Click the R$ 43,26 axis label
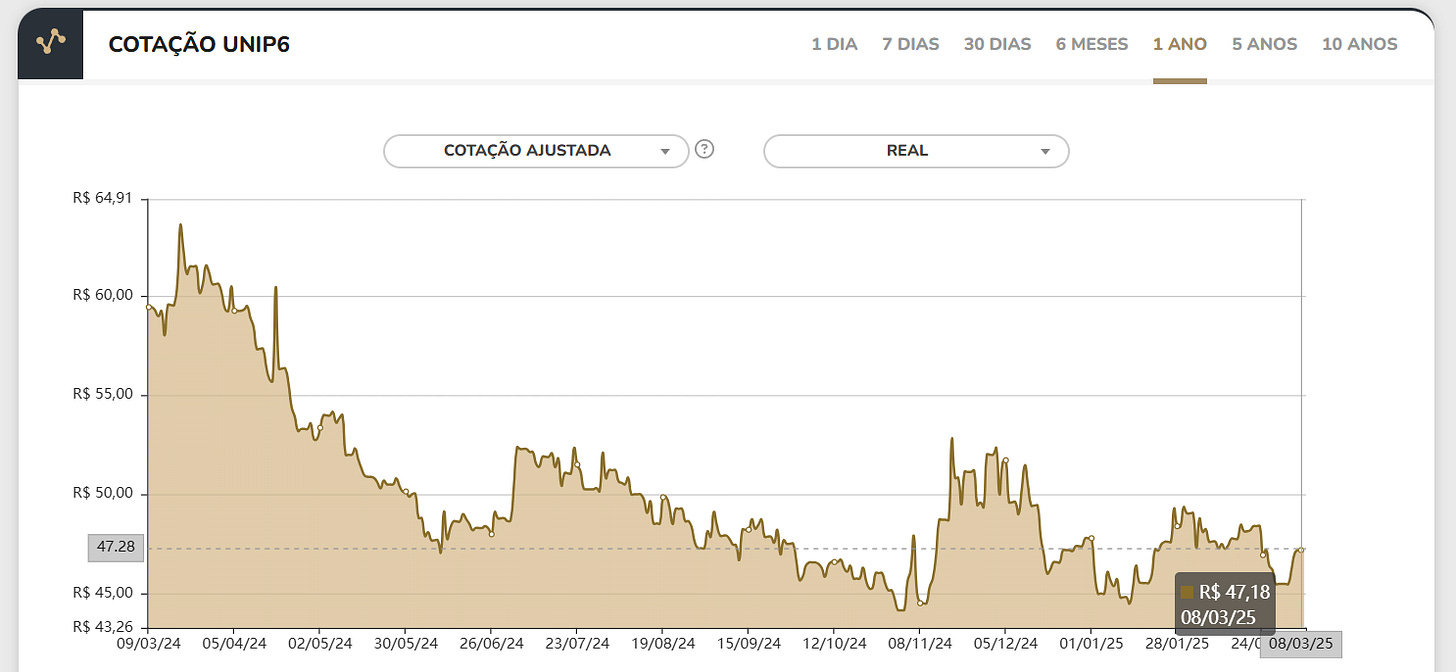Screen dimensions: 1456x672 [103, 627]
